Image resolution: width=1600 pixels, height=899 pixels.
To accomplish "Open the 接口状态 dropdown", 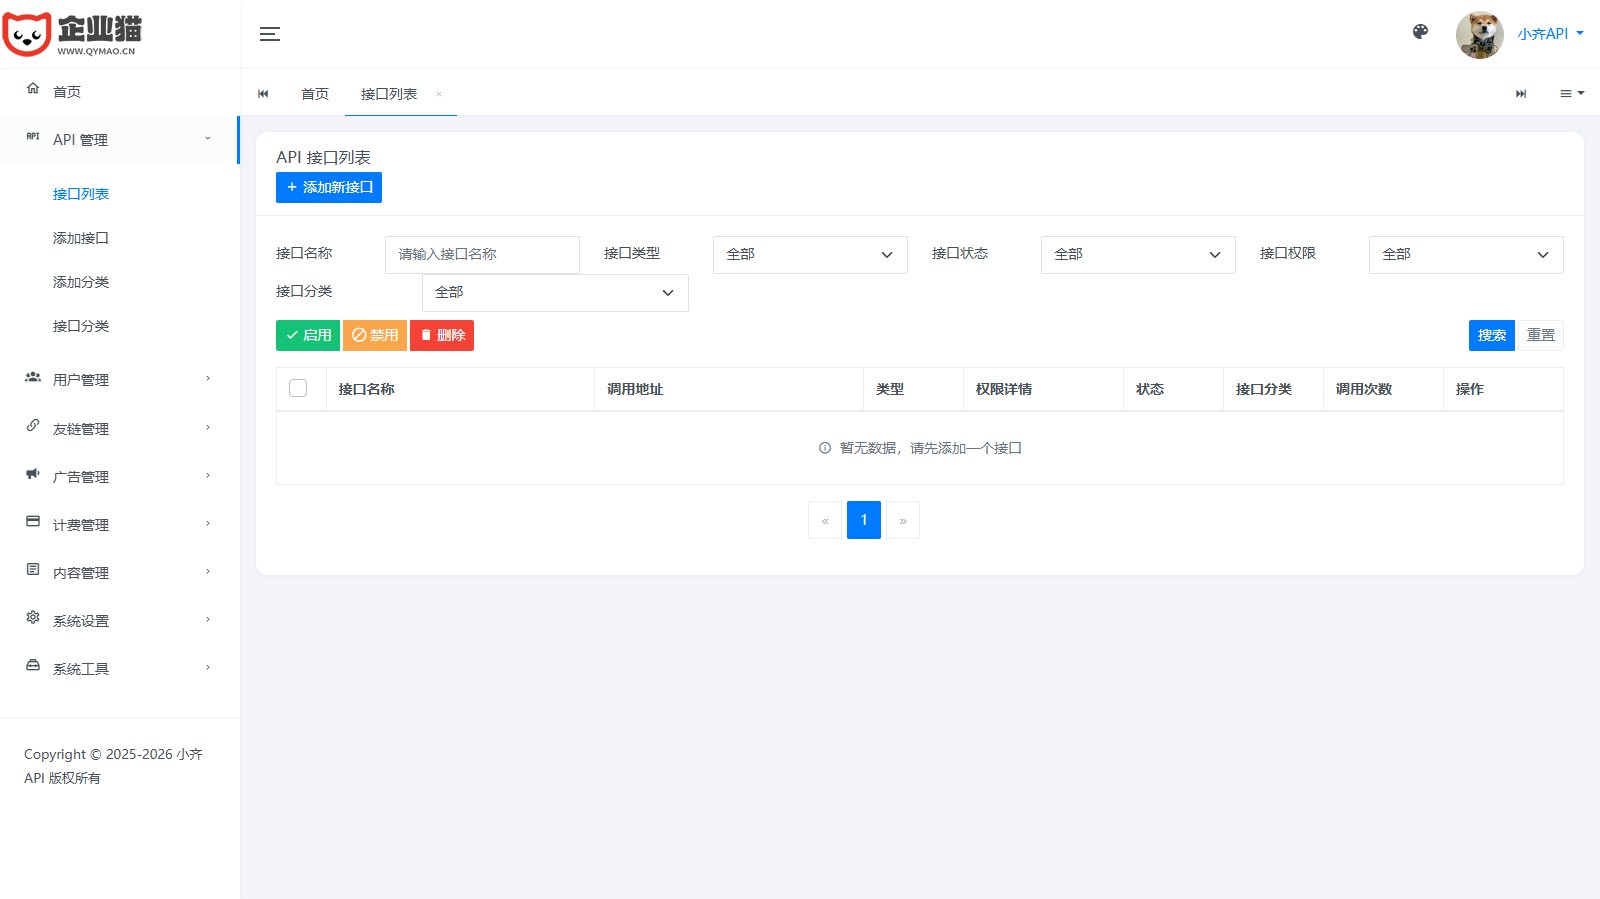I will pos(1137,255).
